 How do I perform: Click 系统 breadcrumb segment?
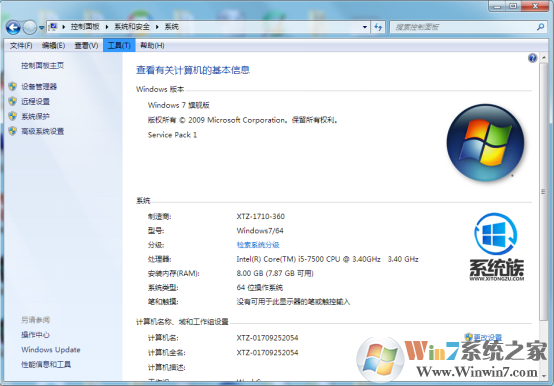[172, 26]
